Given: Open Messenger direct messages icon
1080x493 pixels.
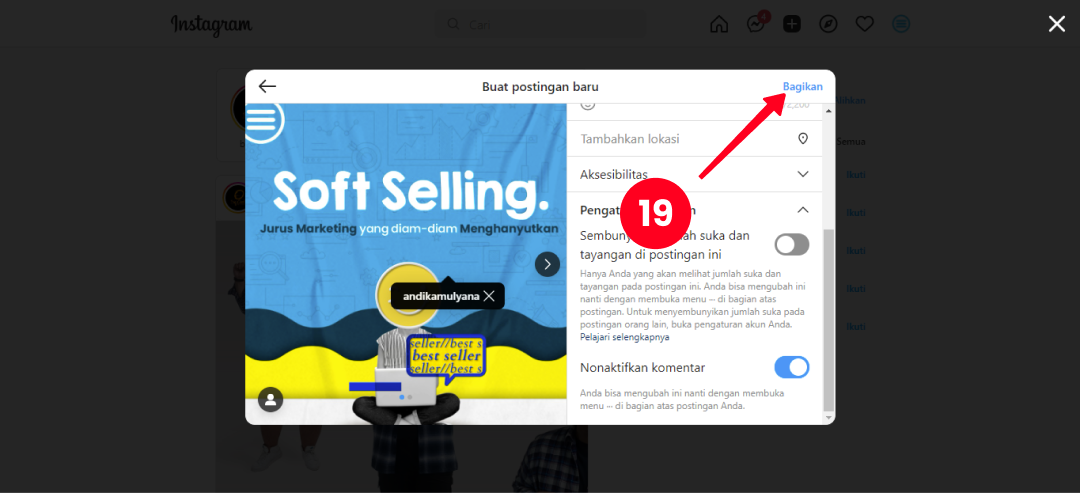Looking at the screenshot, I should click(x=756, y=24).
